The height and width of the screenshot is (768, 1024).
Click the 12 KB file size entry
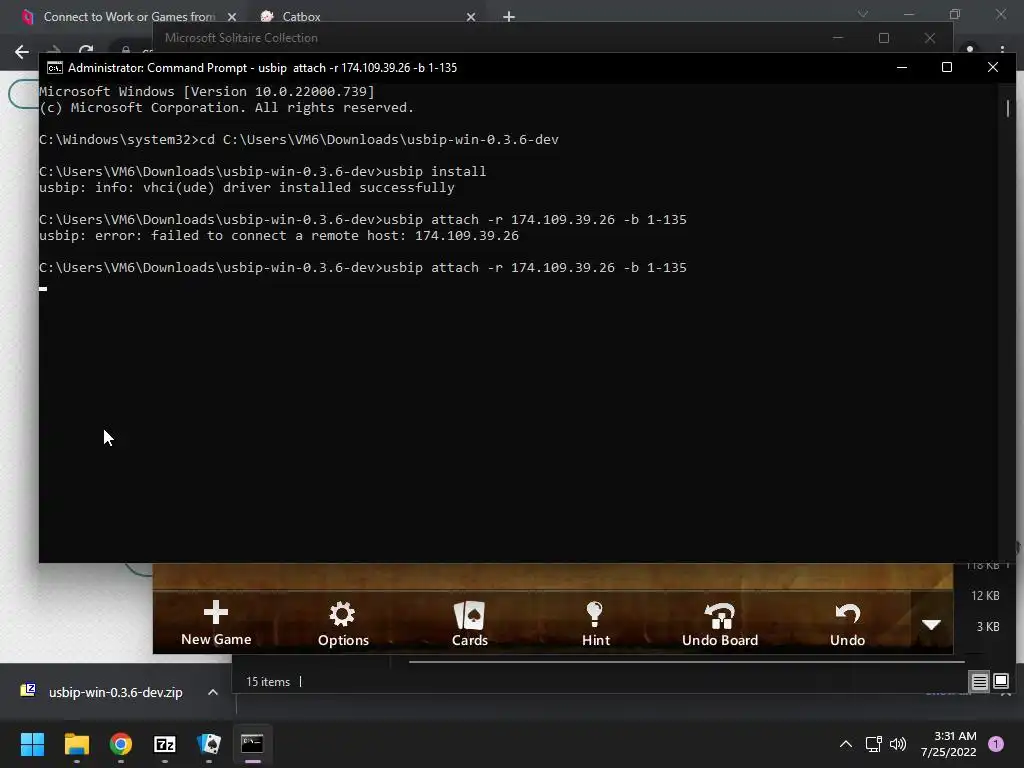[985, 596]
